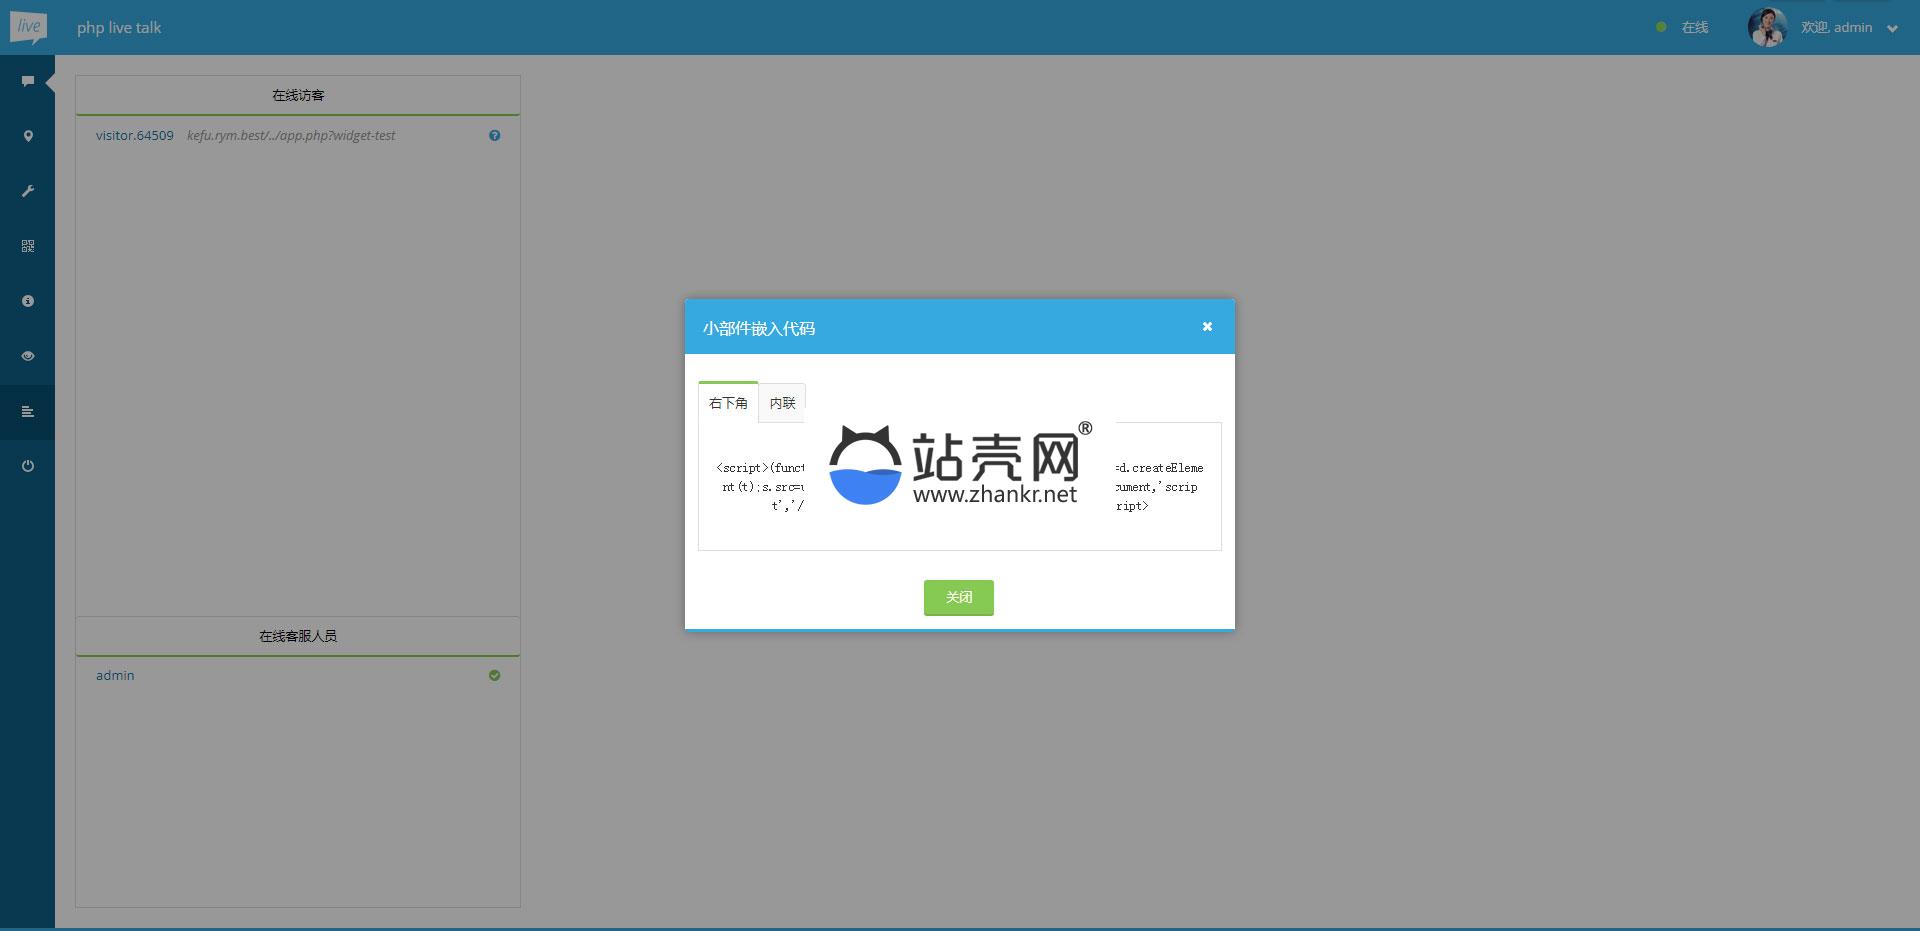The image size is (1920, 931).
Task: Click the QR code sidebar icon
Action: click(28, 246)
